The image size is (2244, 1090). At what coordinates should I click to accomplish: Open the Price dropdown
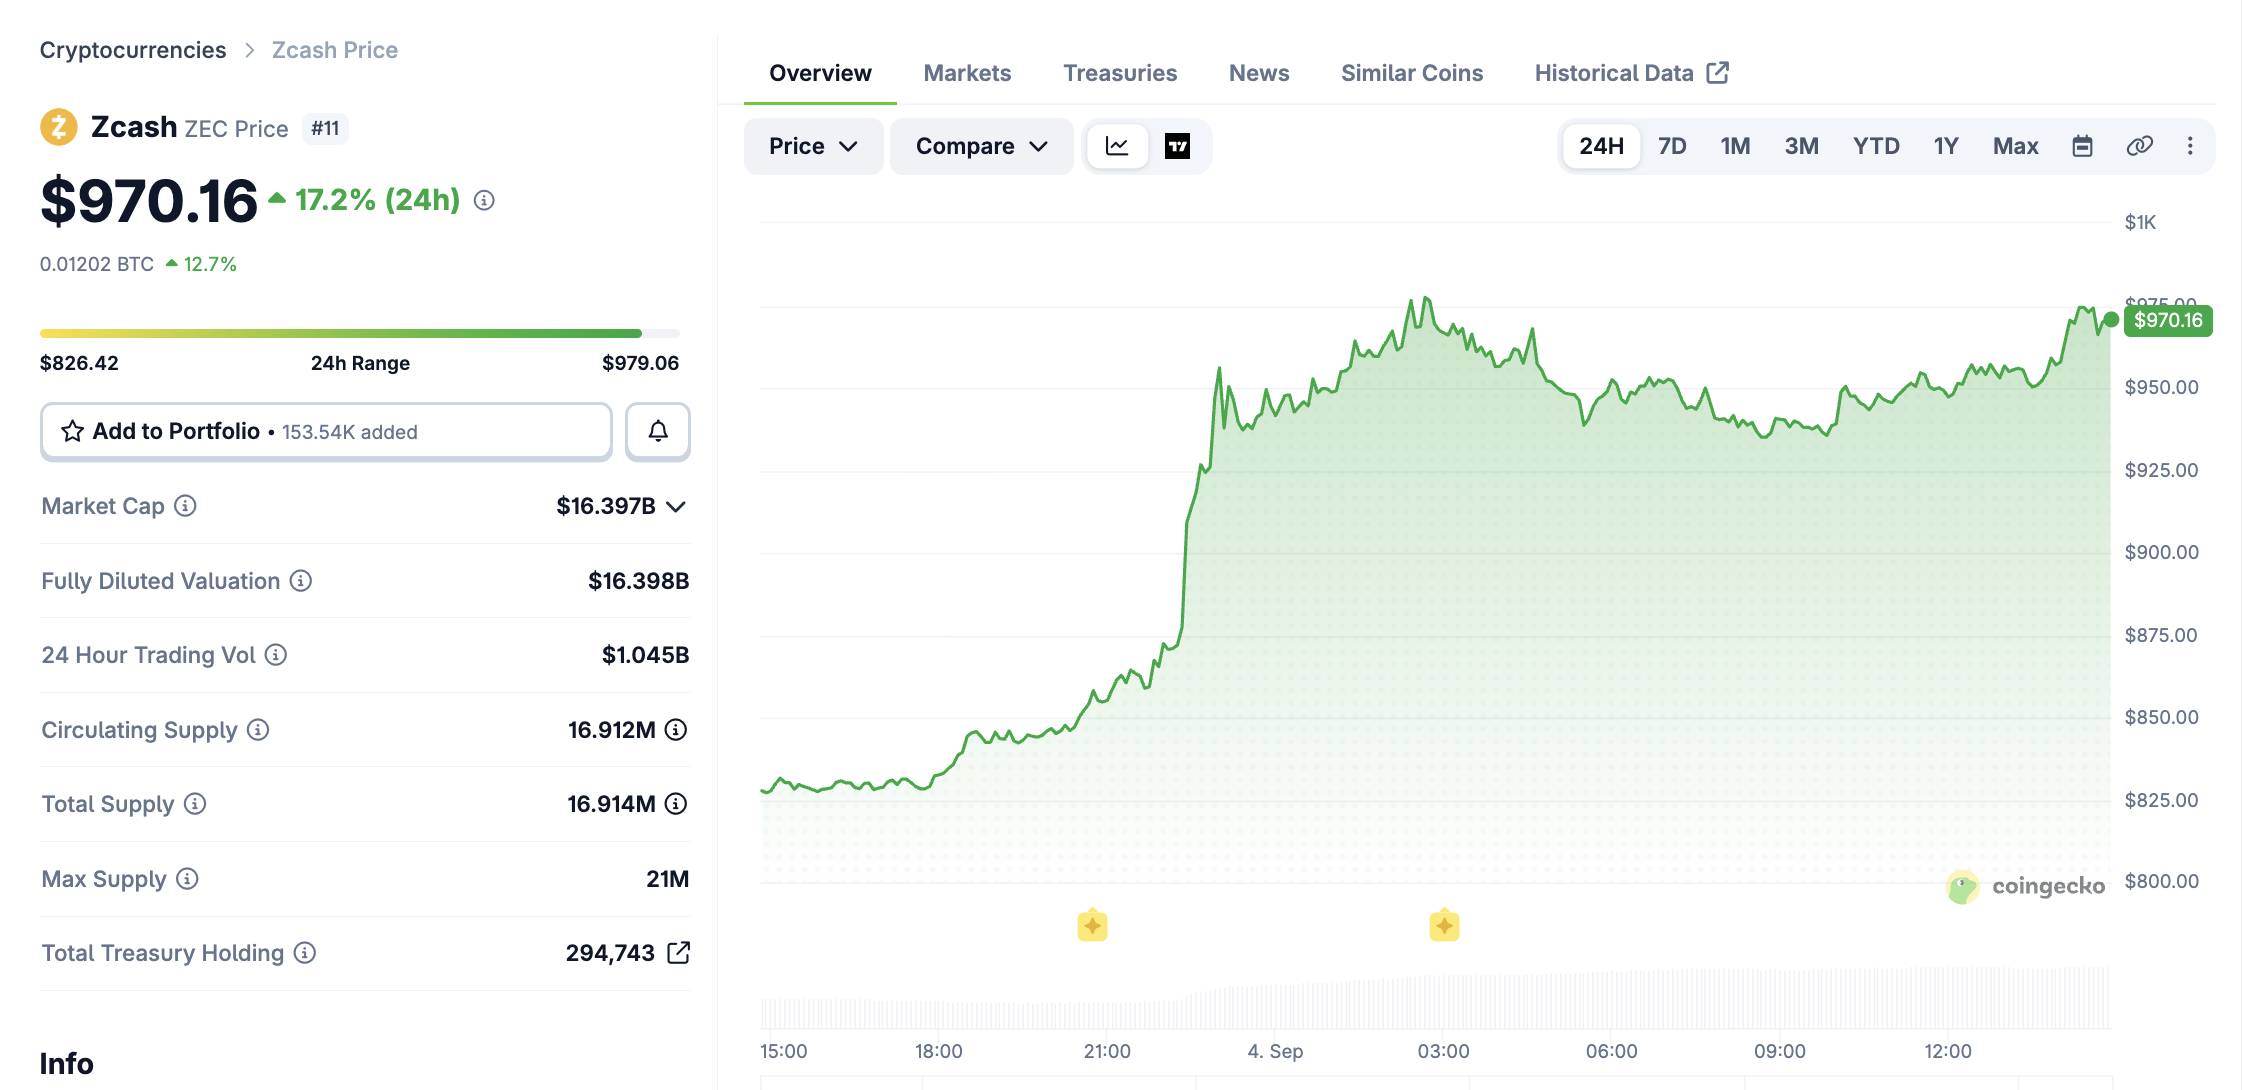point(813,146)
